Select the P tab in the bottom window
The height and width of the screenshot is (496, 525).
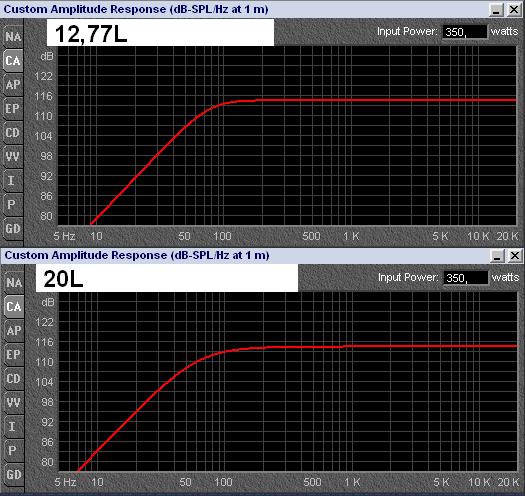14,450
